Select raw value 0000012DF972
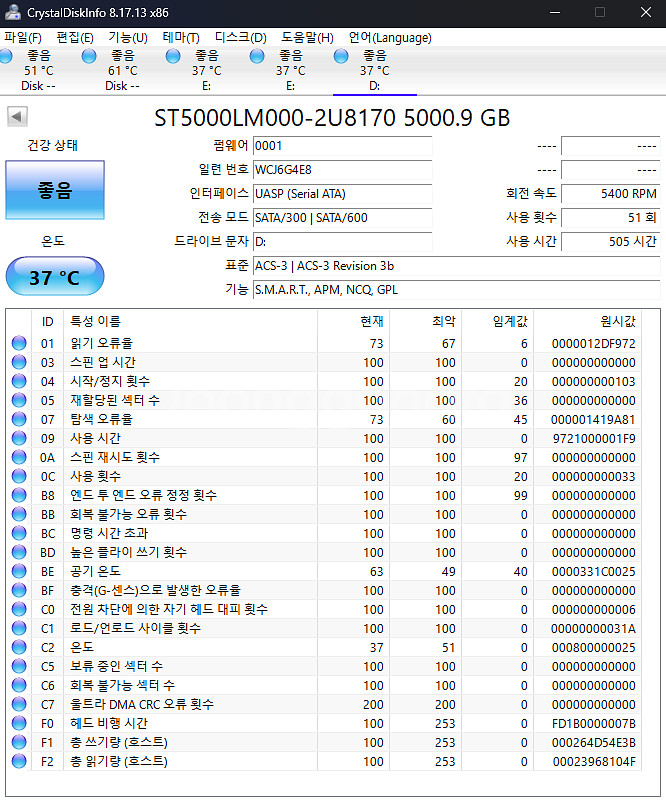This screenshot has width=666, height=803. click(593, 344)
